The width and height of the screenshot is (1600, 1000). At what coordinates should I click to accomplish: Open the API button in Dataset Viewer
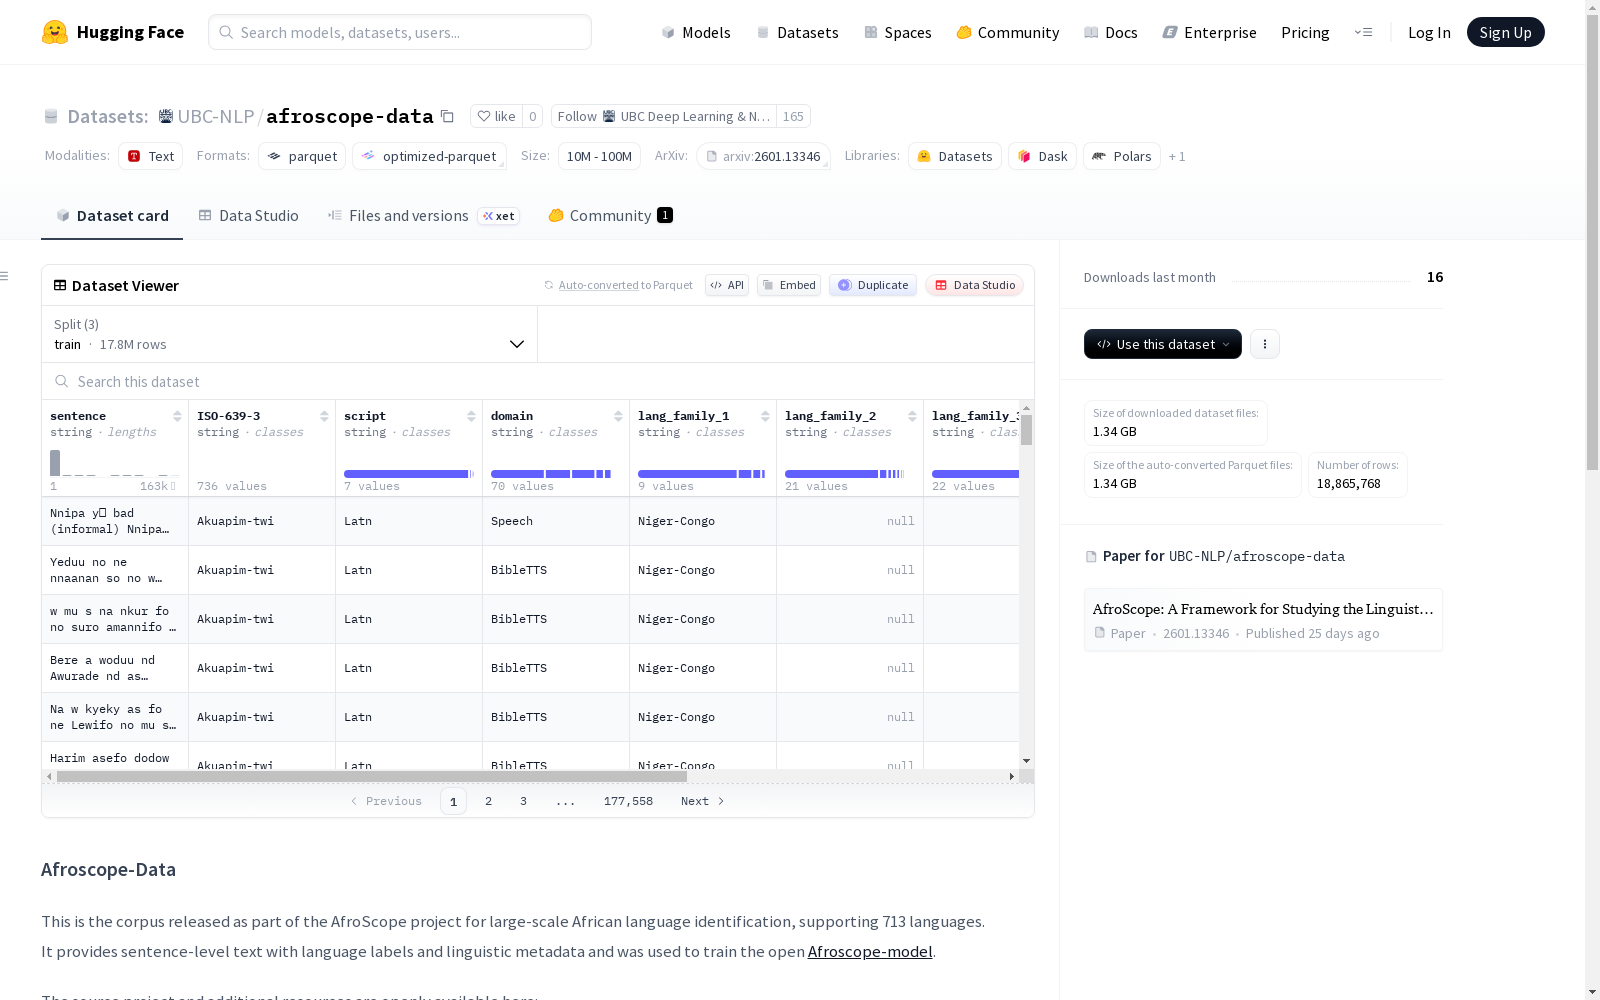click(727, 285)
